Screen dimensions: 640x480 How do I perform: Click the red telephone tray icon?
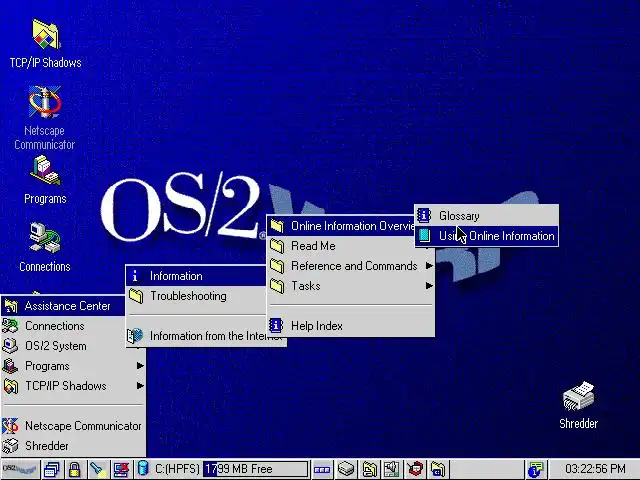click(416, 469)
